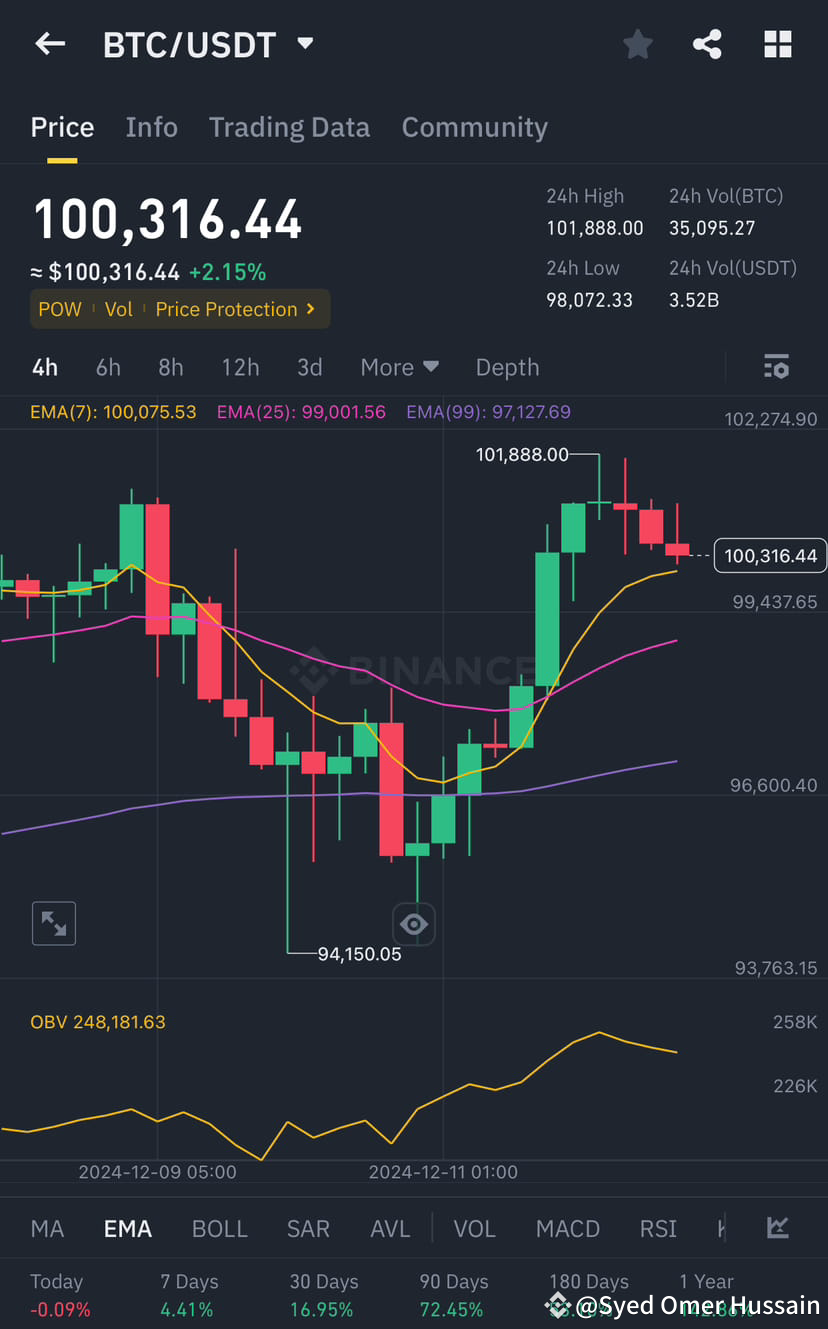Switch to the Info tab

tap(151, 127)
